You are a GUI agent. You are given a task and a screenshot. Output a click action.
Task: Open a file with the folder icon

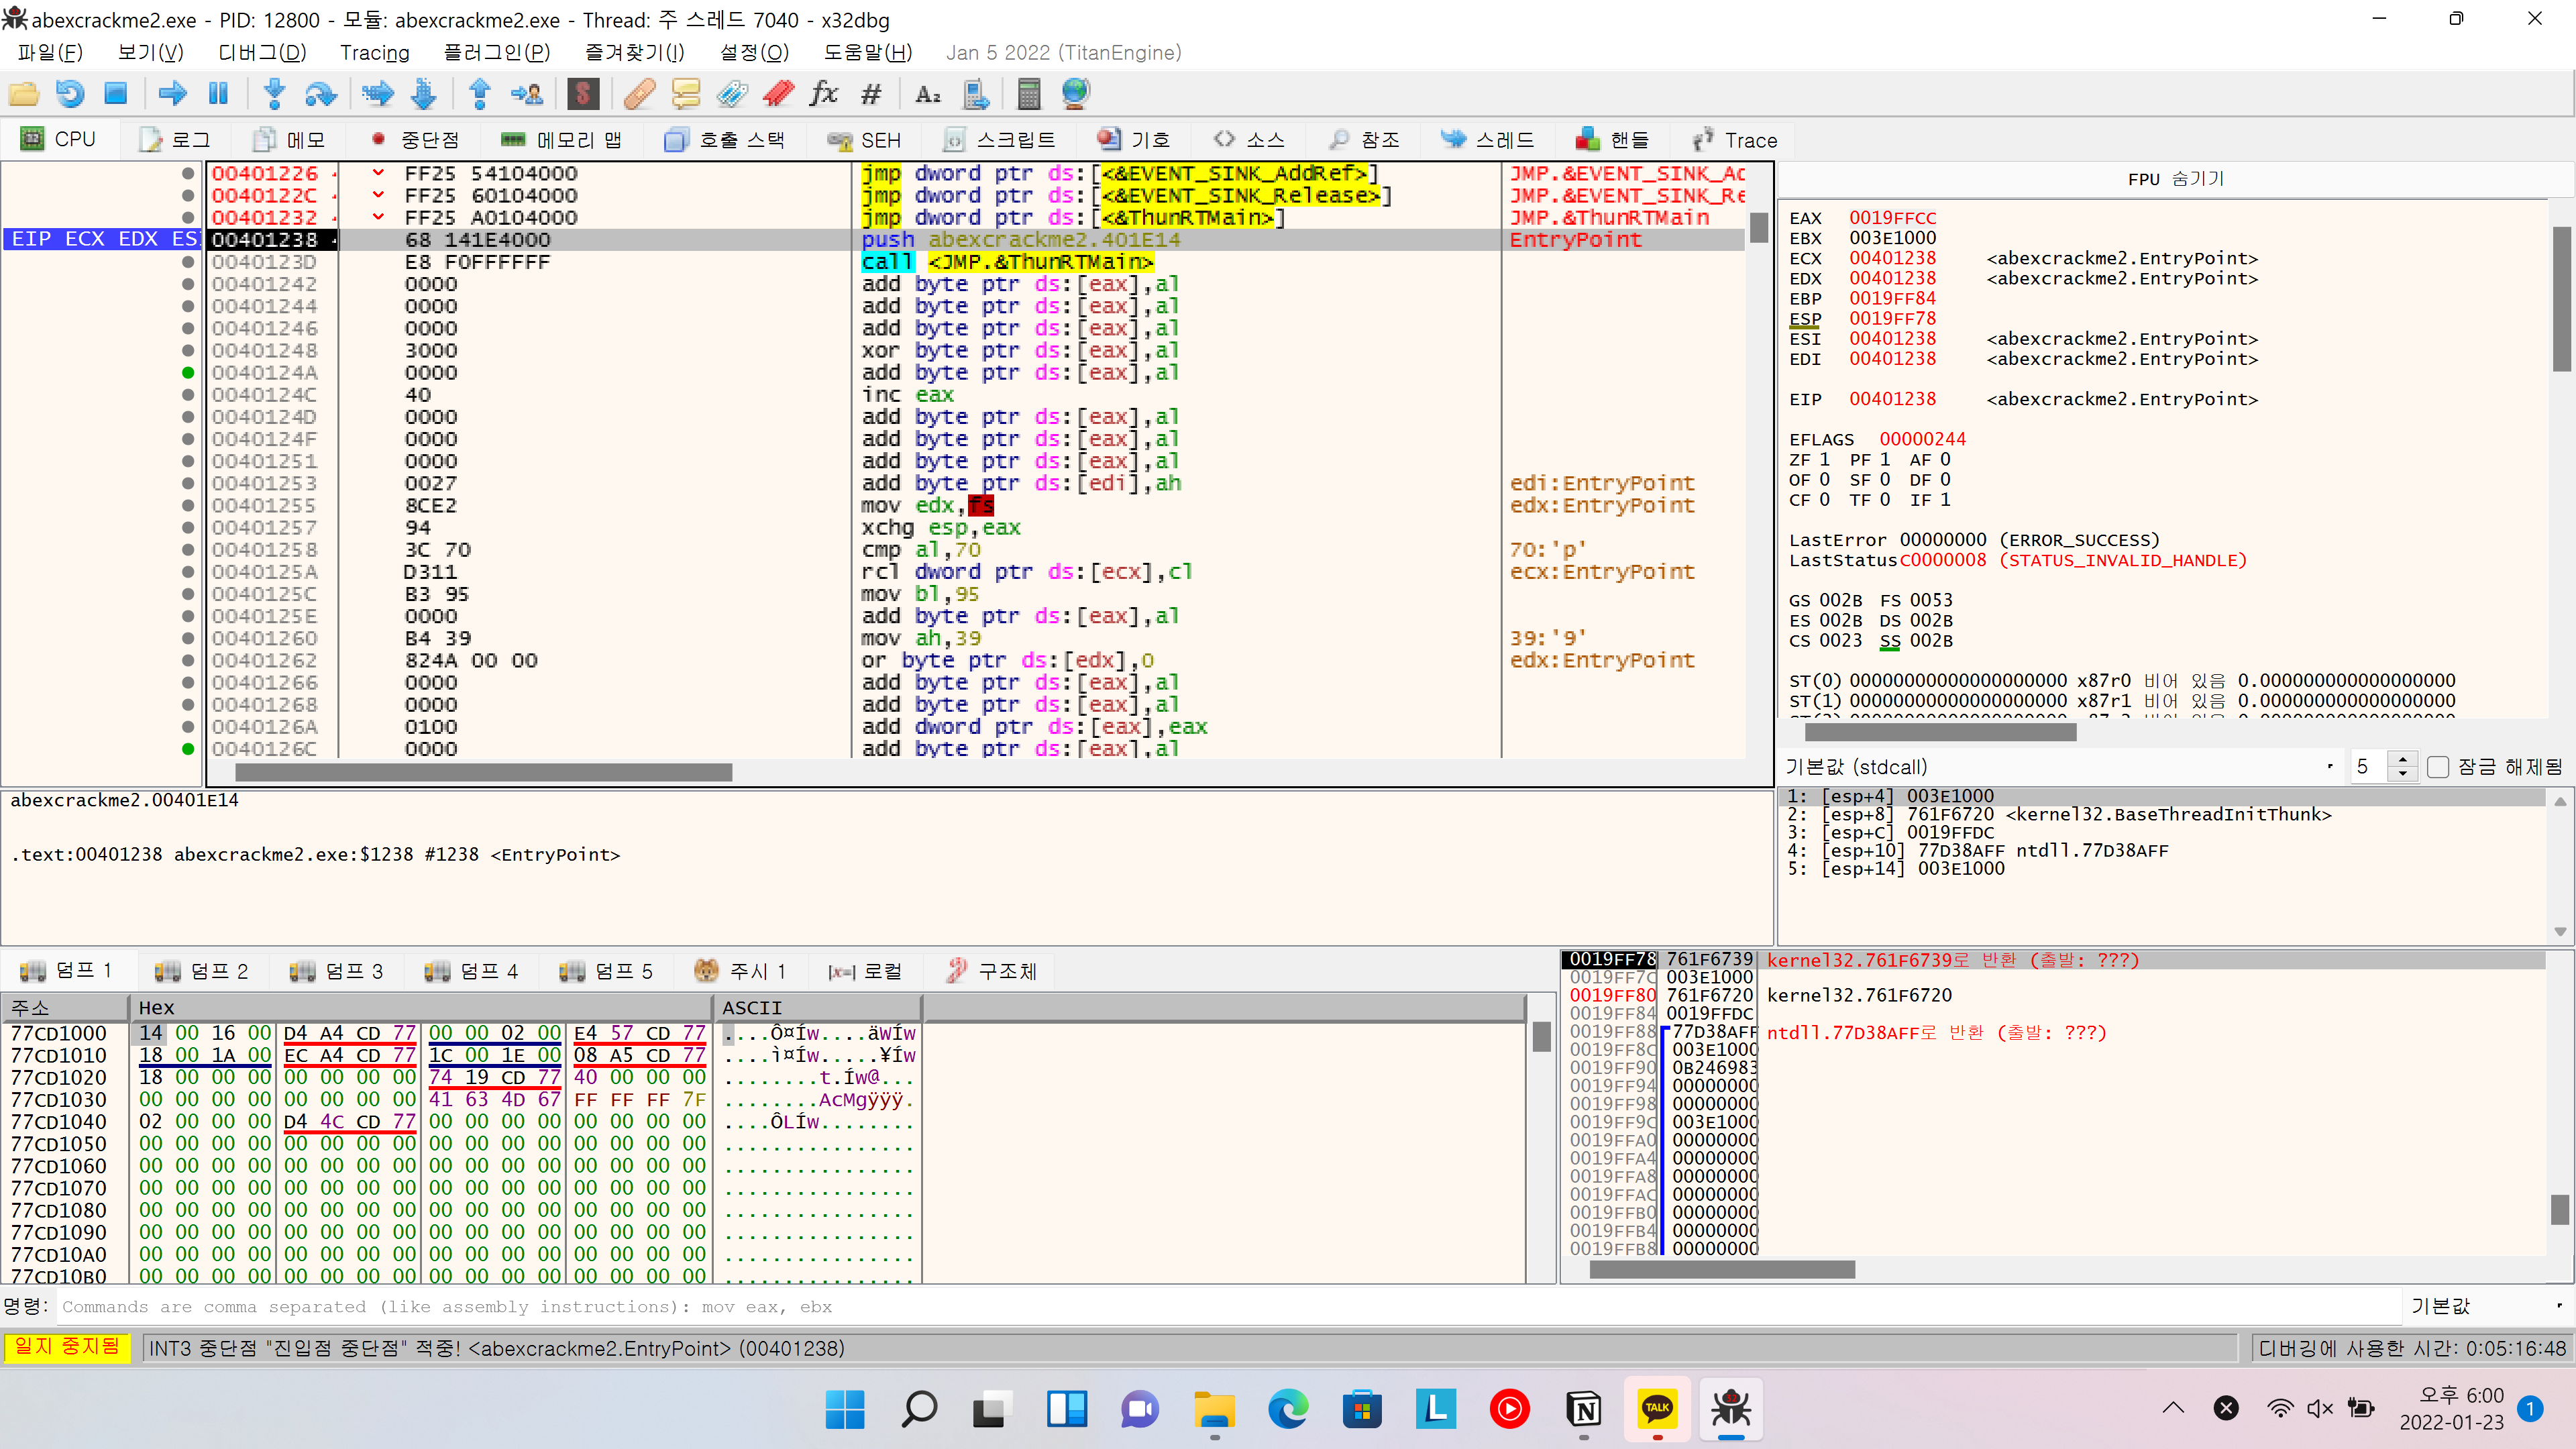[24, 94]
